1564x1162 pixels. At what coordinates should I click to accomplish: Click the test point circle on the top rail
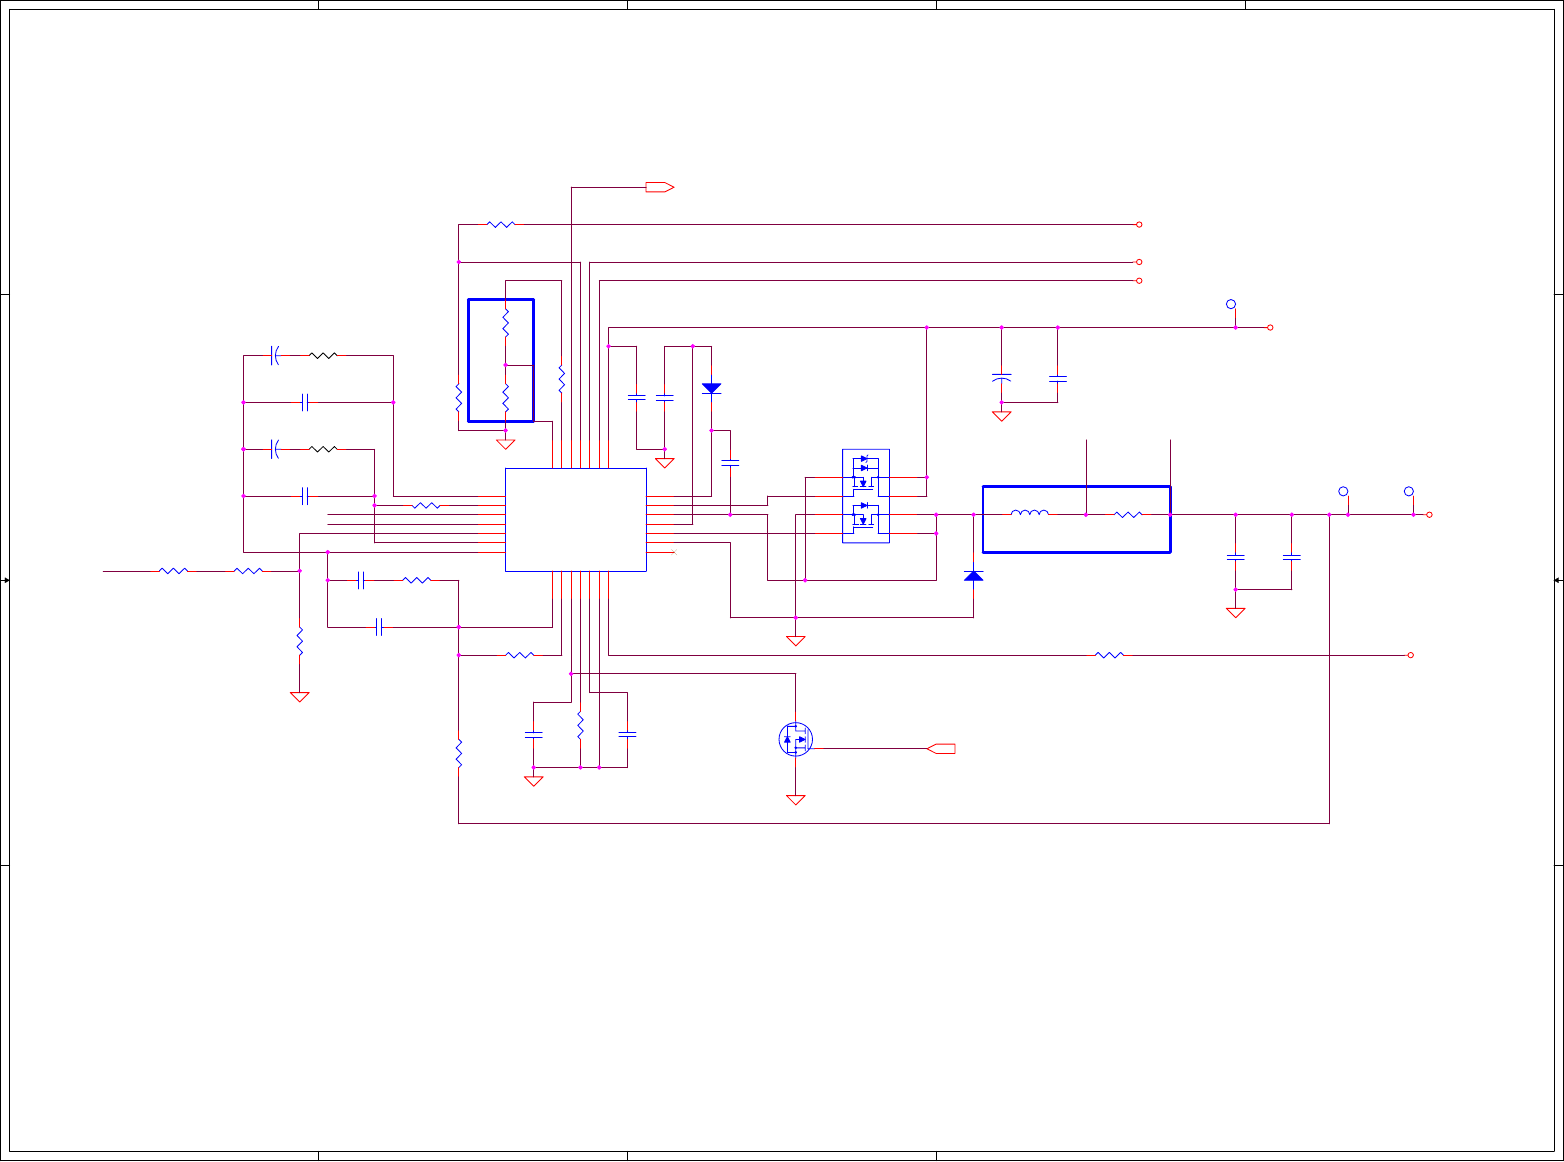pos(1231,304)
